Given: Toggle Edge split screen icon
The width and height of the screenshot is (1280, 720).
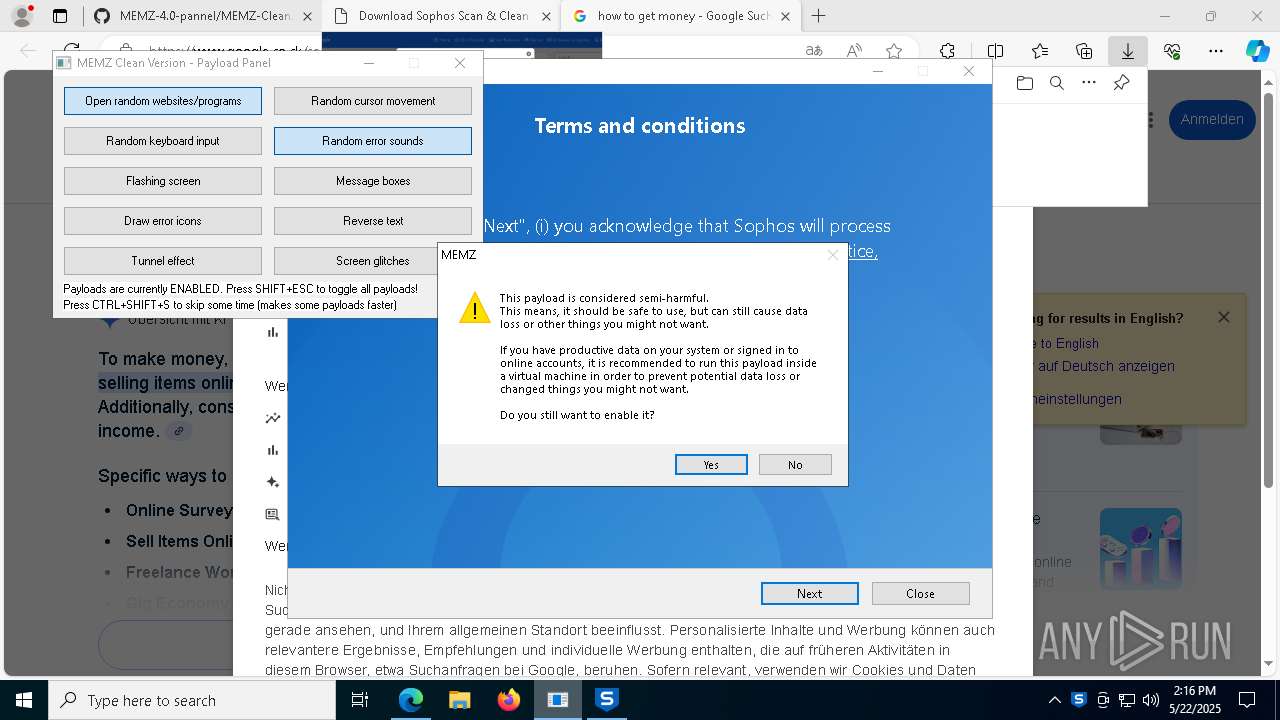Looking at the screenshot, I should tap(996, 51).
